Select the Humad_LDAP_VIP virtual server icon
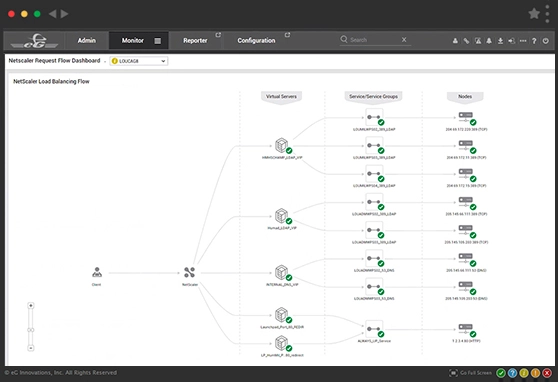 [x=281, y=215]
